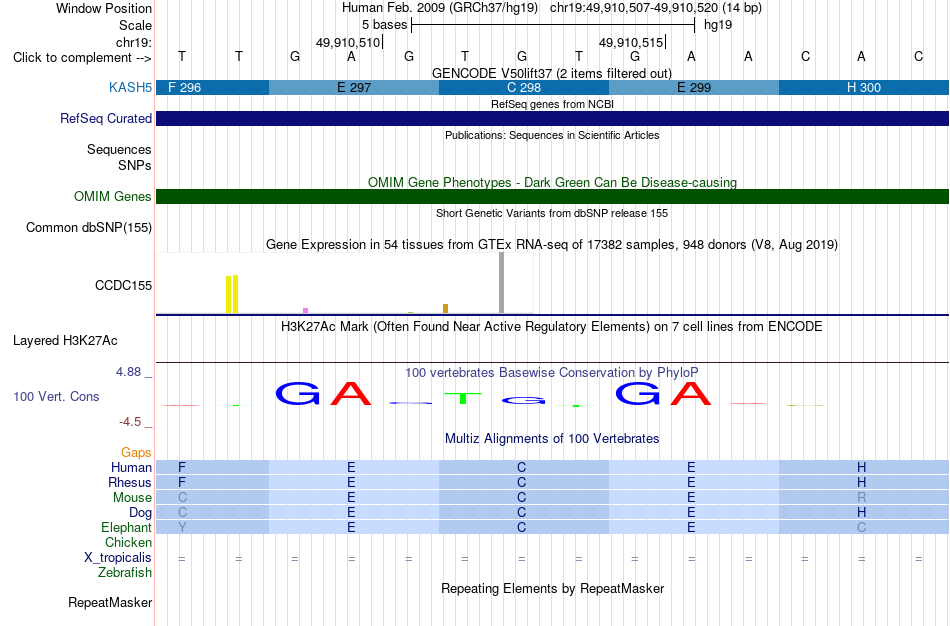Click the Window Position label
The height and width of the screenshot is (626, 950).
pos(104,8)
